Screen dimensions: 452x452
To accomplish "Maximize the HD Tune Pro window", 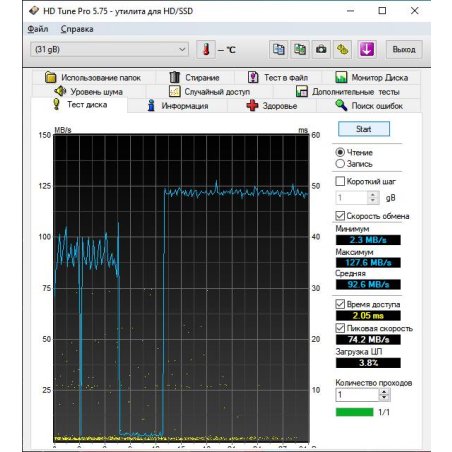I will 382,11.
